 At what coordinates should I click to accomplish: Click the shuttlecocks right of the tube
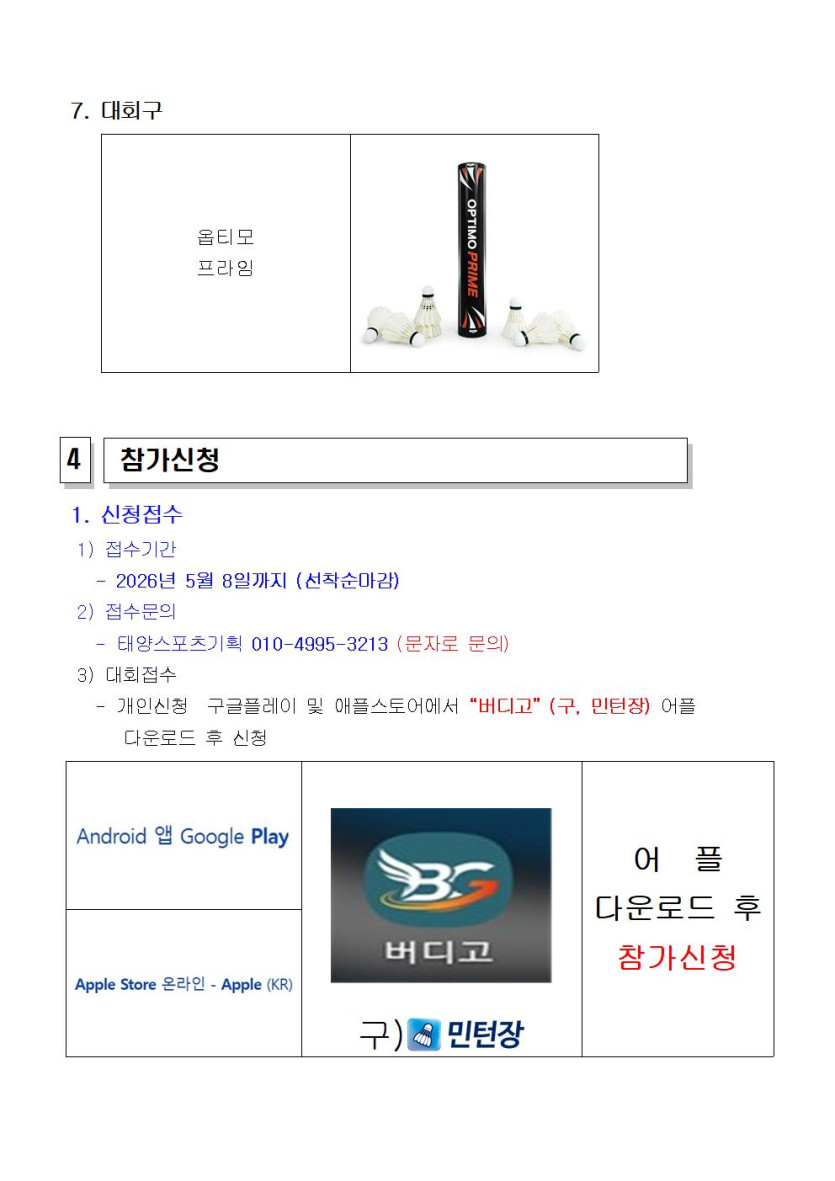543,324
